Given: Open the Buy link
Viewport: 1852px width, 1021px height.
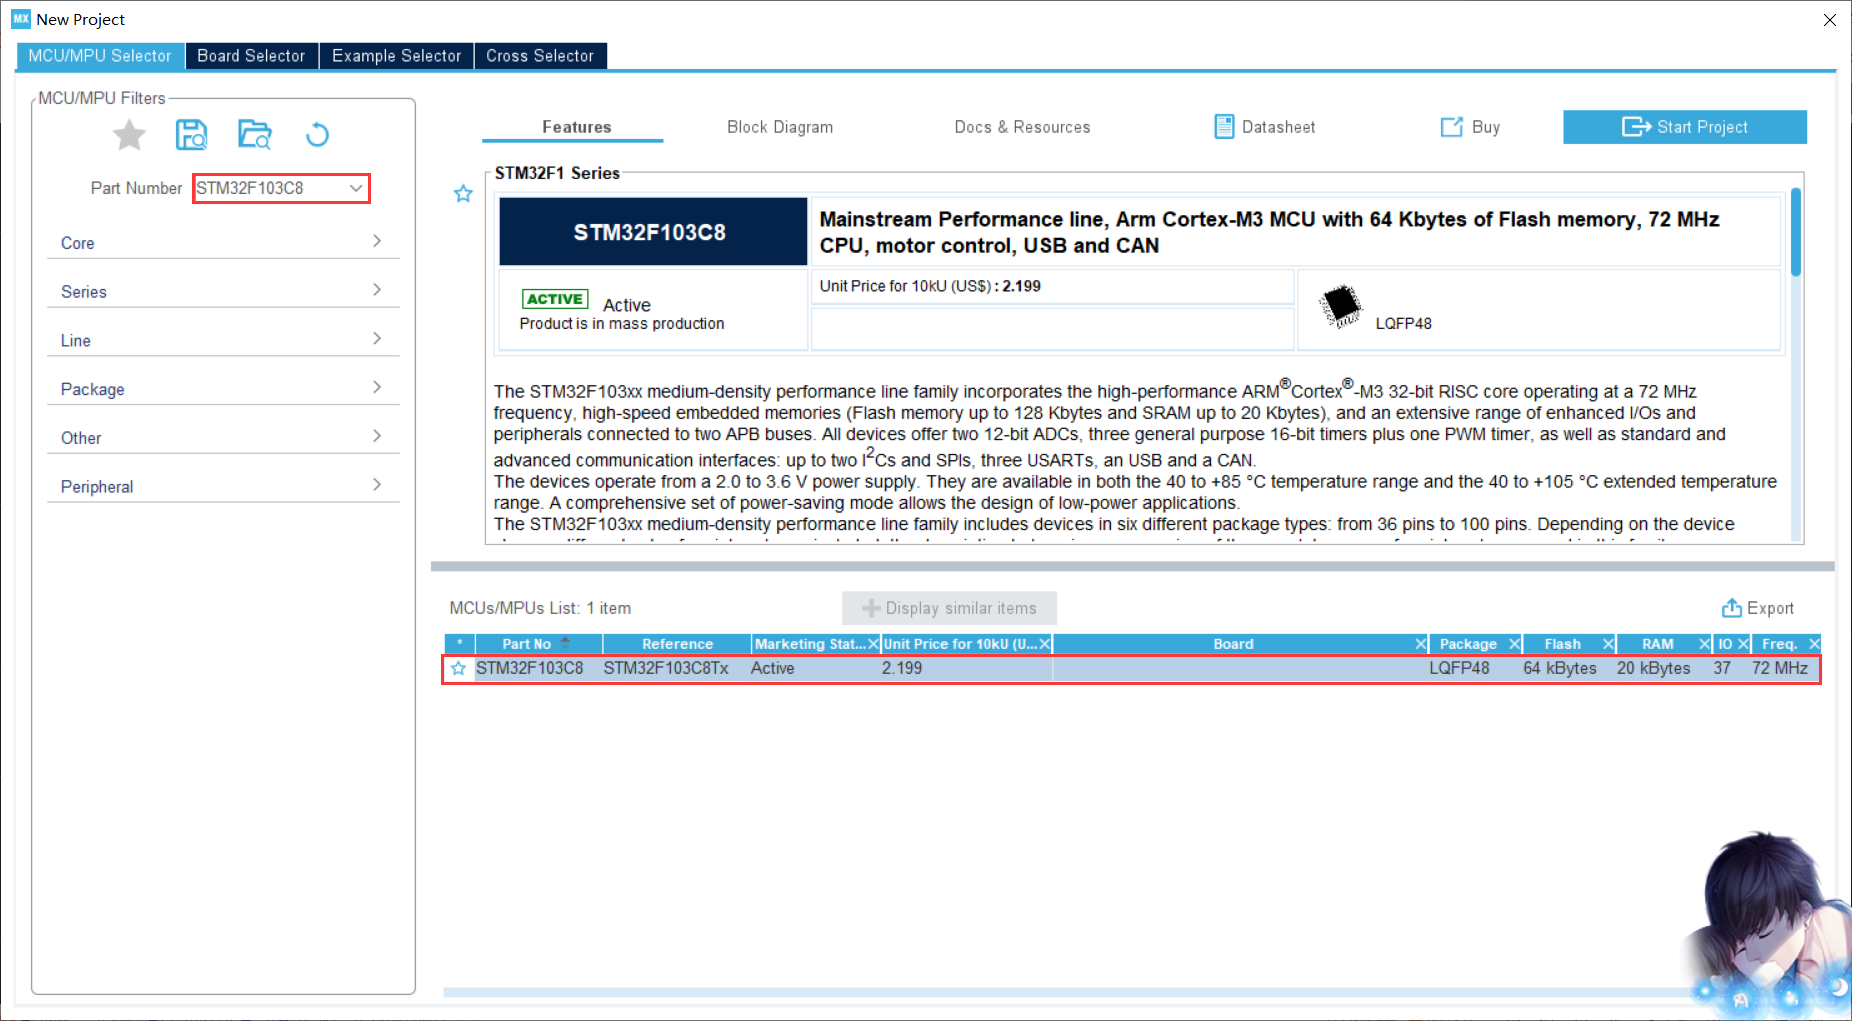Looking at the screenshot, I should [x=1470, y=127].
